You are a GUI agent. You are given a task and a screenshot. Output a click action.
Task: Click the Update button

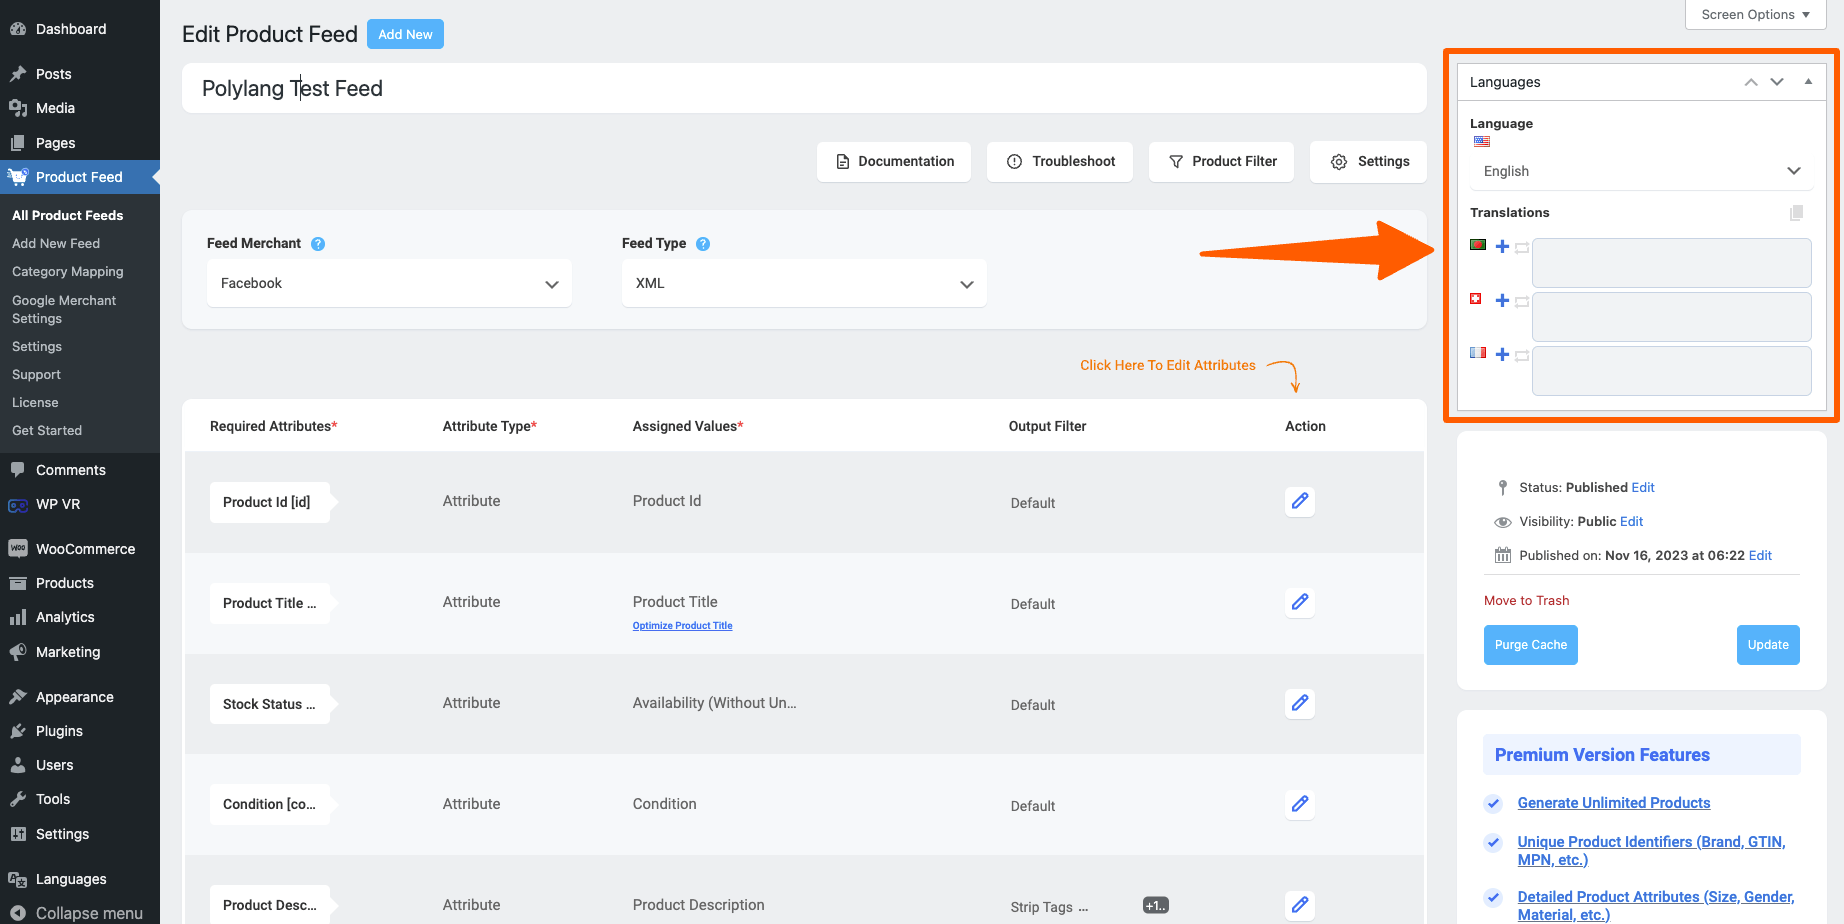pyautogui.click(x=1768, y=645)
